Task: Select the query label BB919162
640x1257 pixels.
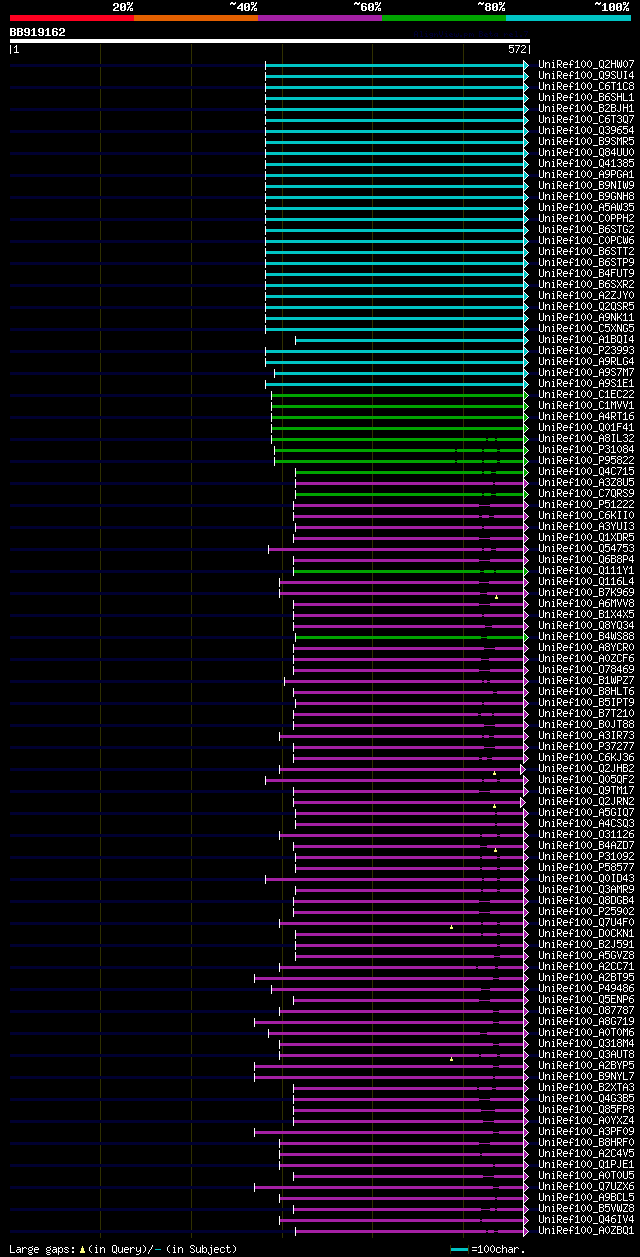Action: tap(38, 32)
